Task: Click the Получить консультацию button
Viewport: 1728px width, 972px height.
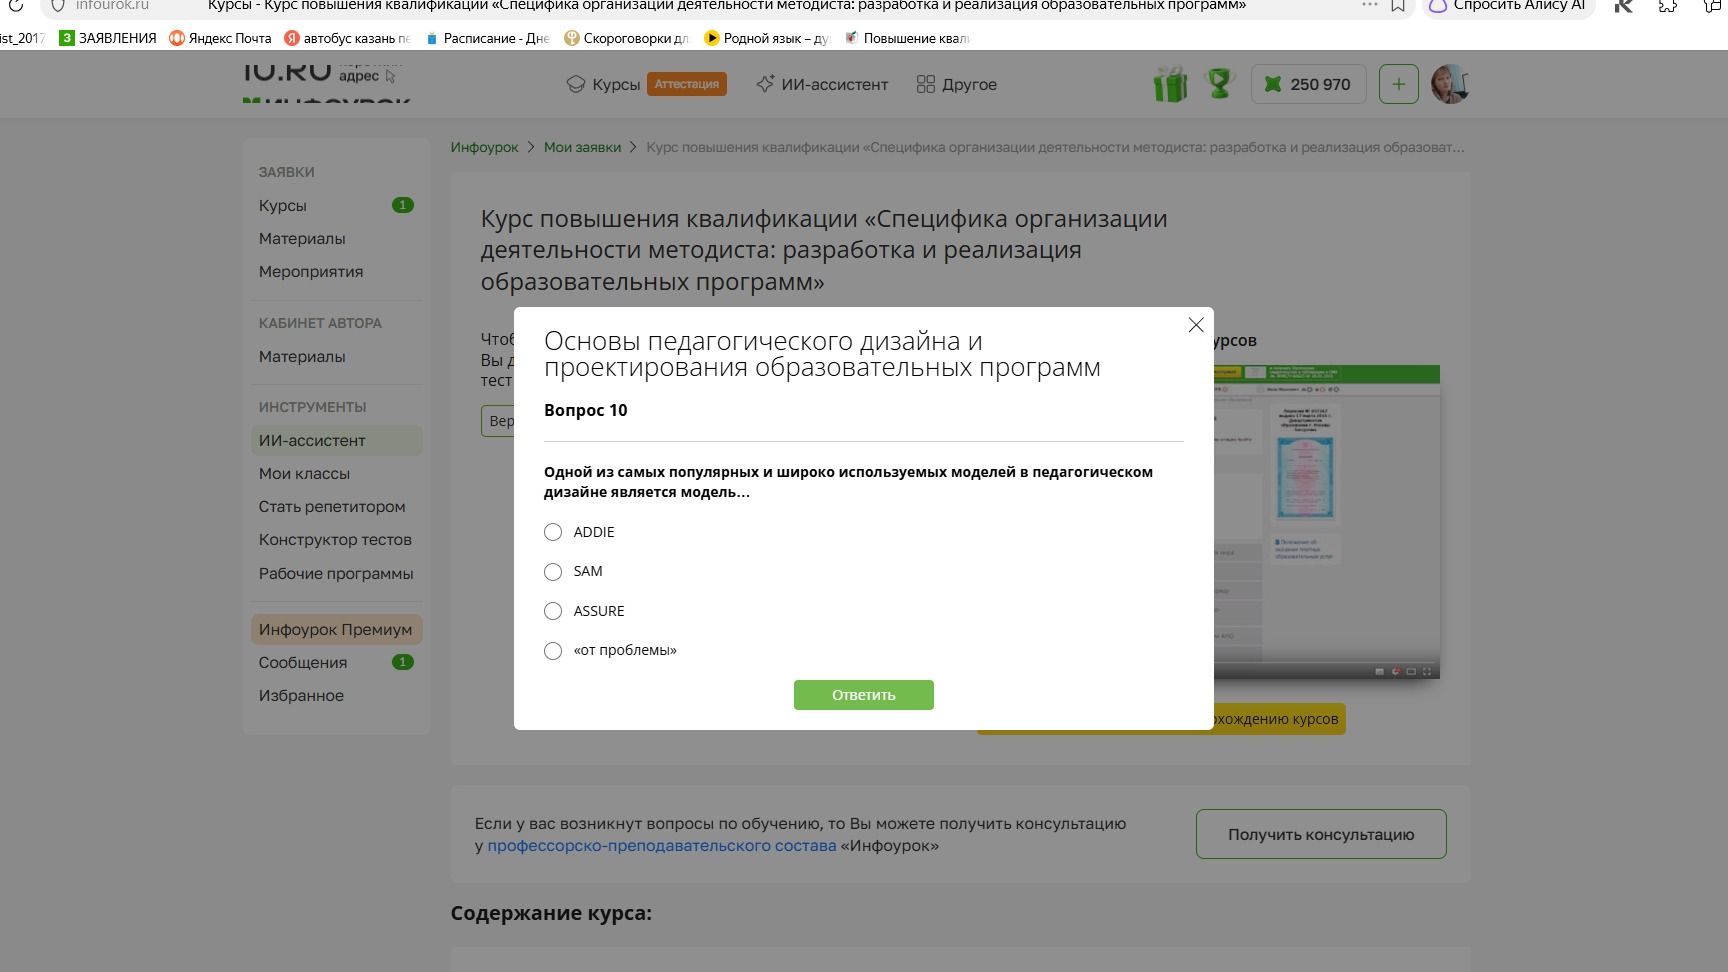Action: 1321,834
